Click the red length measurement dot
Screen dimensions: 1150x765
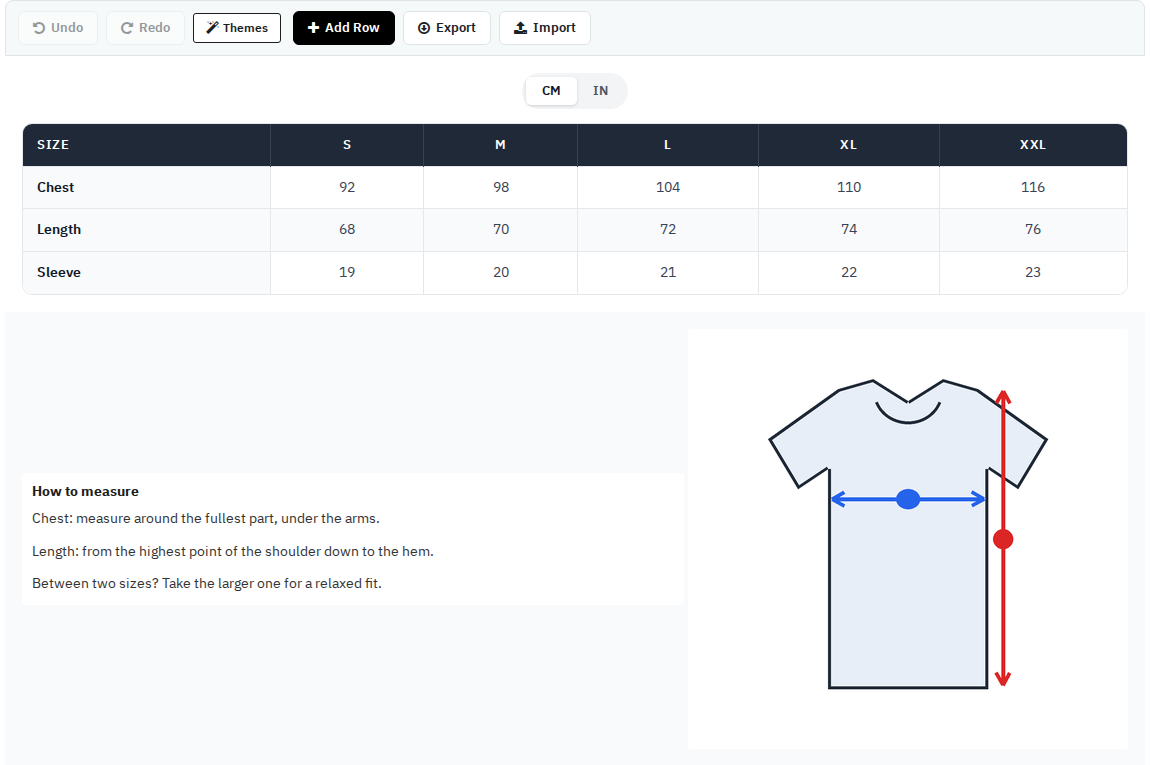1003,540
